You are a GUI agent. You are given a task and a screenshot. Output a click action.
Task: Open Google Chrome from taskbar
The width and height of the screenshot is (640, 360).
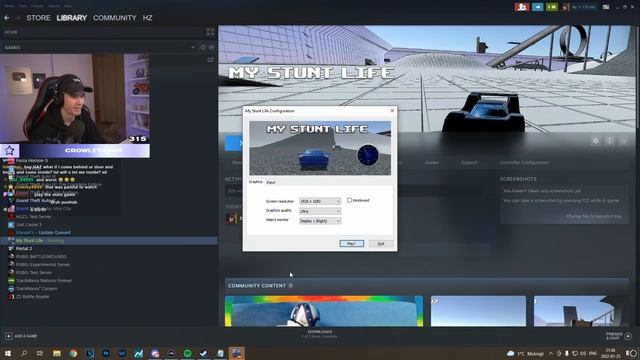(73, 353)
